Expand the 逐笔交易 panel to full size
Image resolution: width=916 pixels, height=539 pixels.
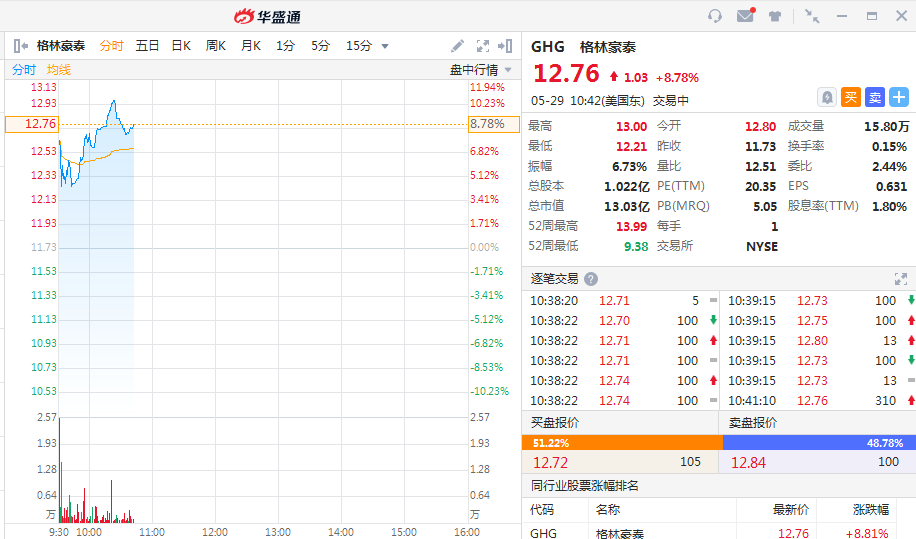tap(899, 279)
